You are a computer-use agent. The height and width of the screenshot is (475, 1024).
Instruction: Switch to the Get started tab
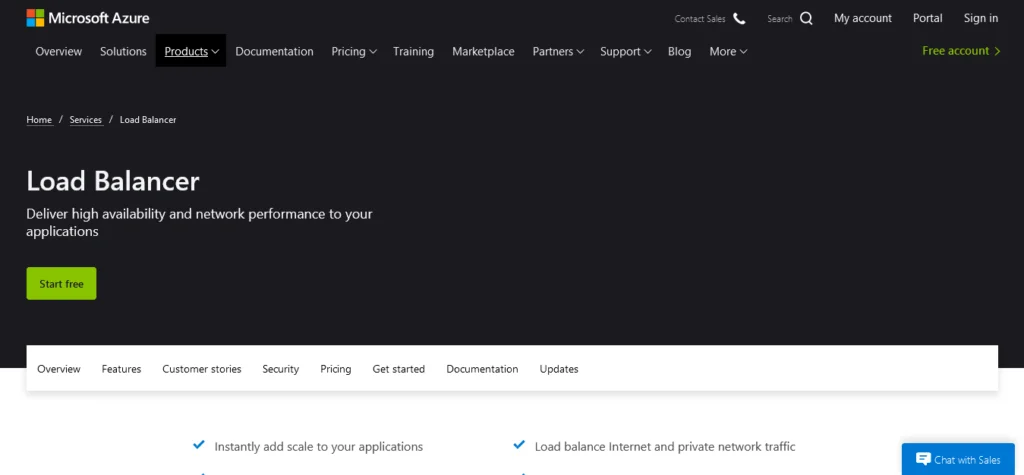pos(398,369)
